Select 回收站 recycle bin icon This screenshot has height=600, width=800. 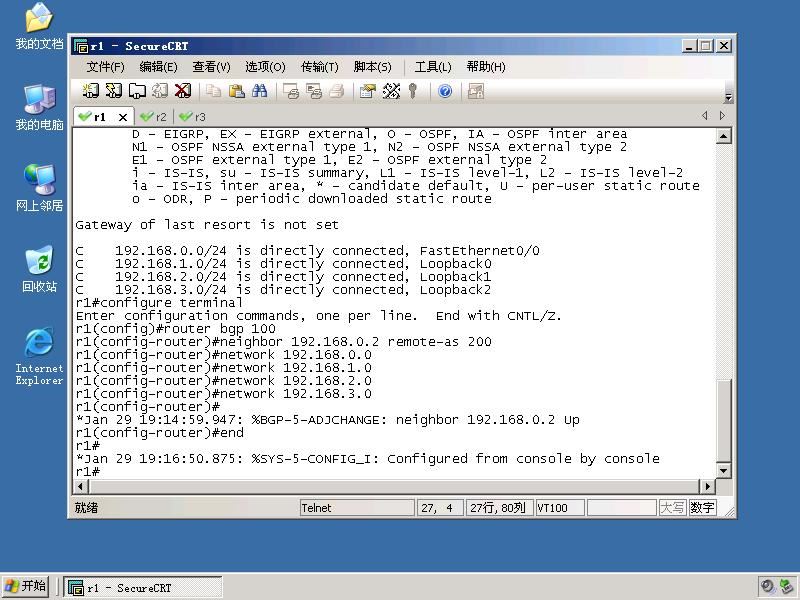[x=39, y=269]
